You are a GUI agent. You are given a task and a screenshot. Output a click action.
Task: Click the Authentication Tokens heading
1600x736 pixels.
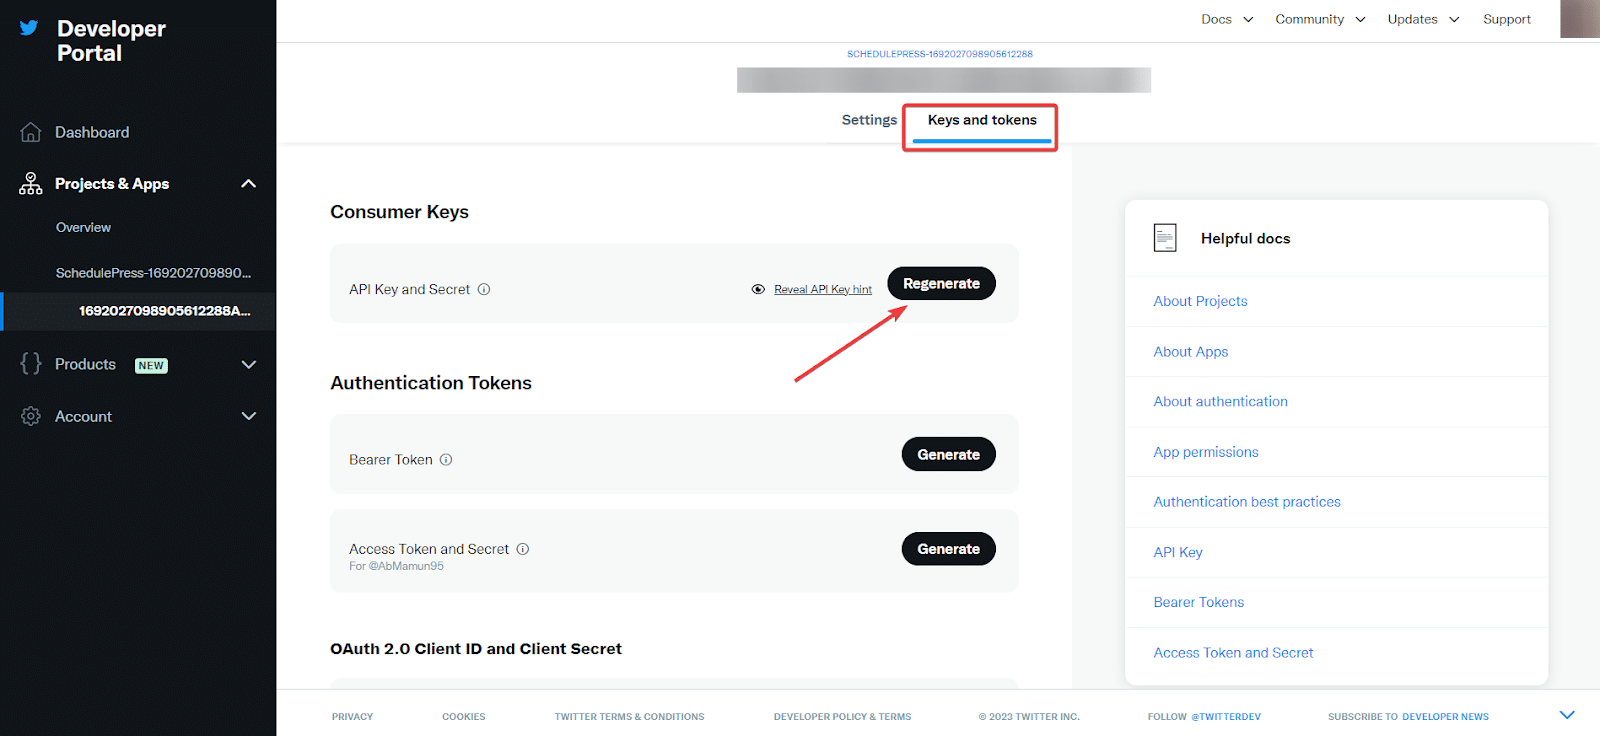click(x=431, y=383)
